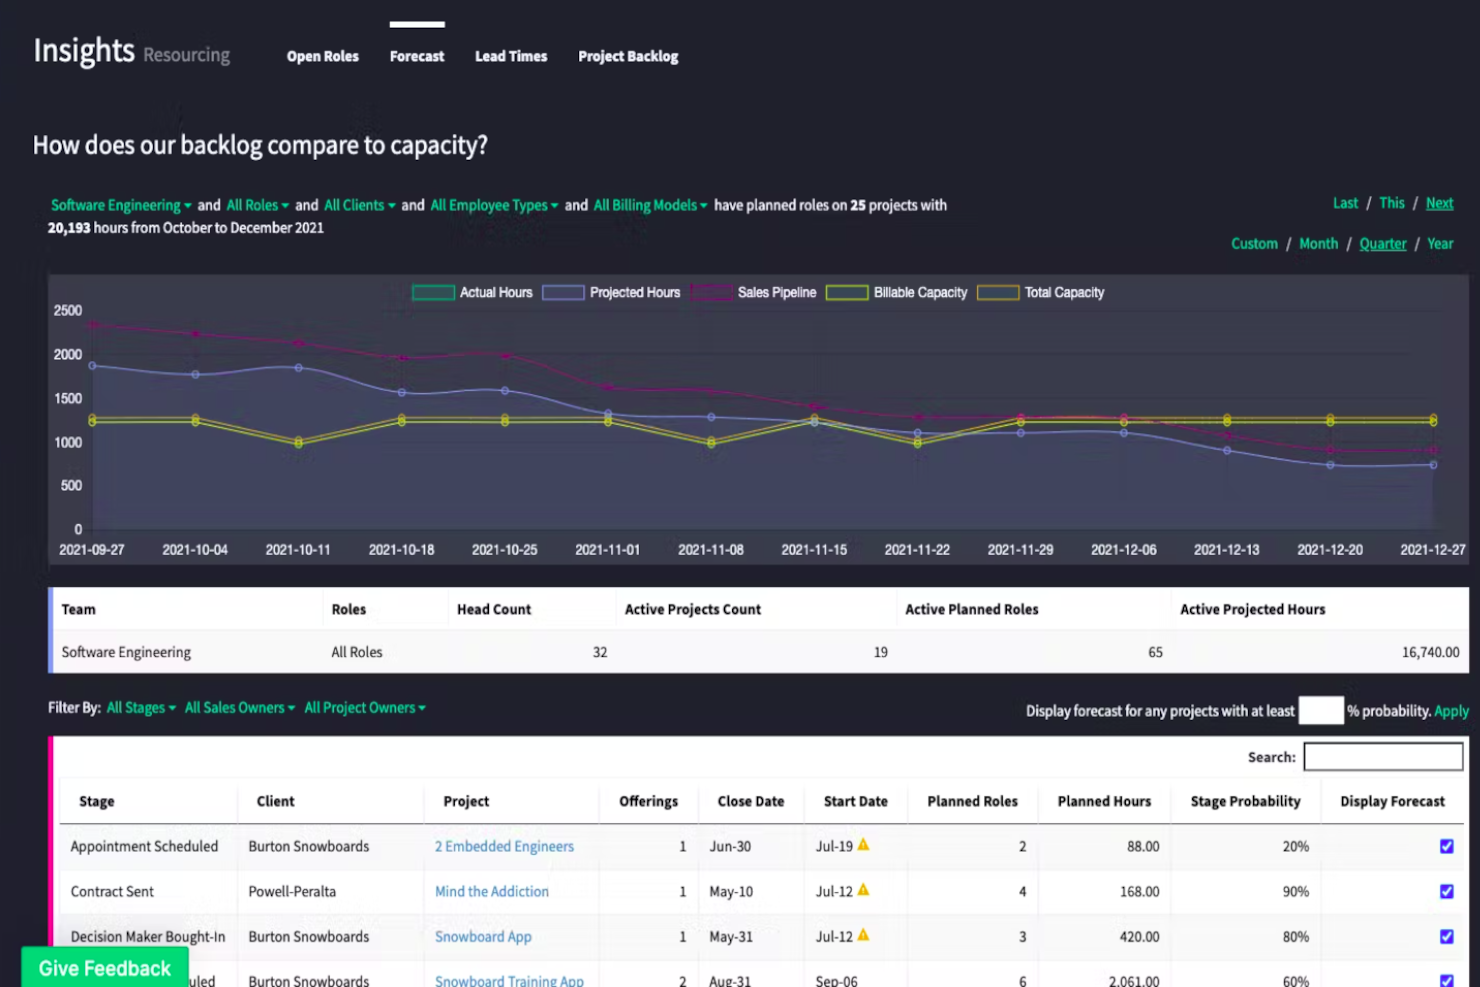Choose Custom date range

click(1254, 243)
